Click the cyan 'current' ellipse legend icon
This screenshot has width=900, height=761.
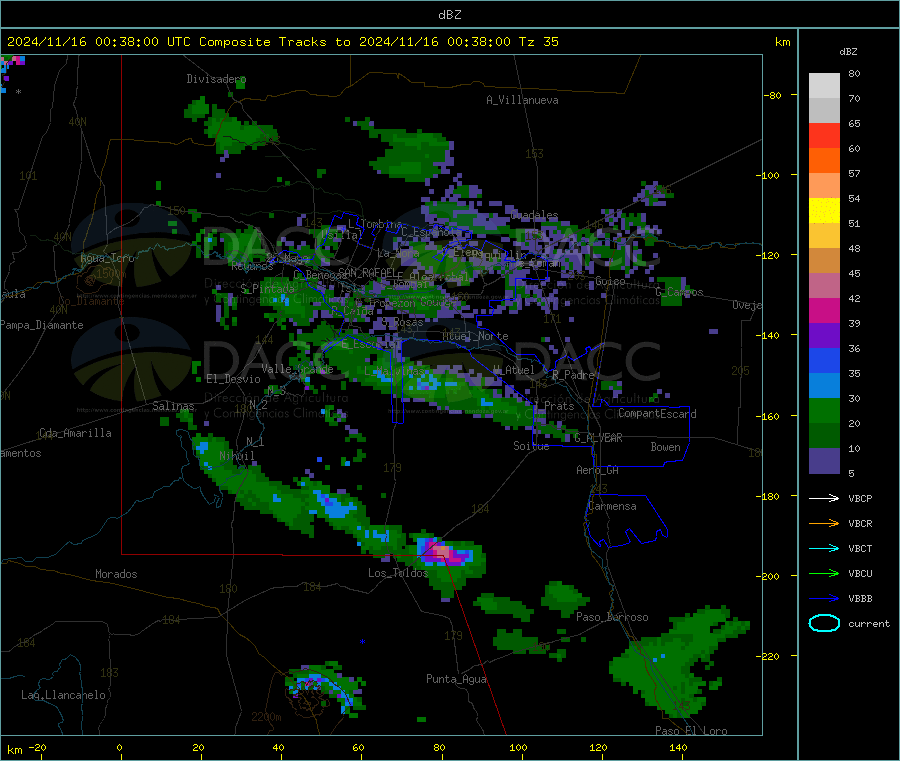(x=824, y=623)
